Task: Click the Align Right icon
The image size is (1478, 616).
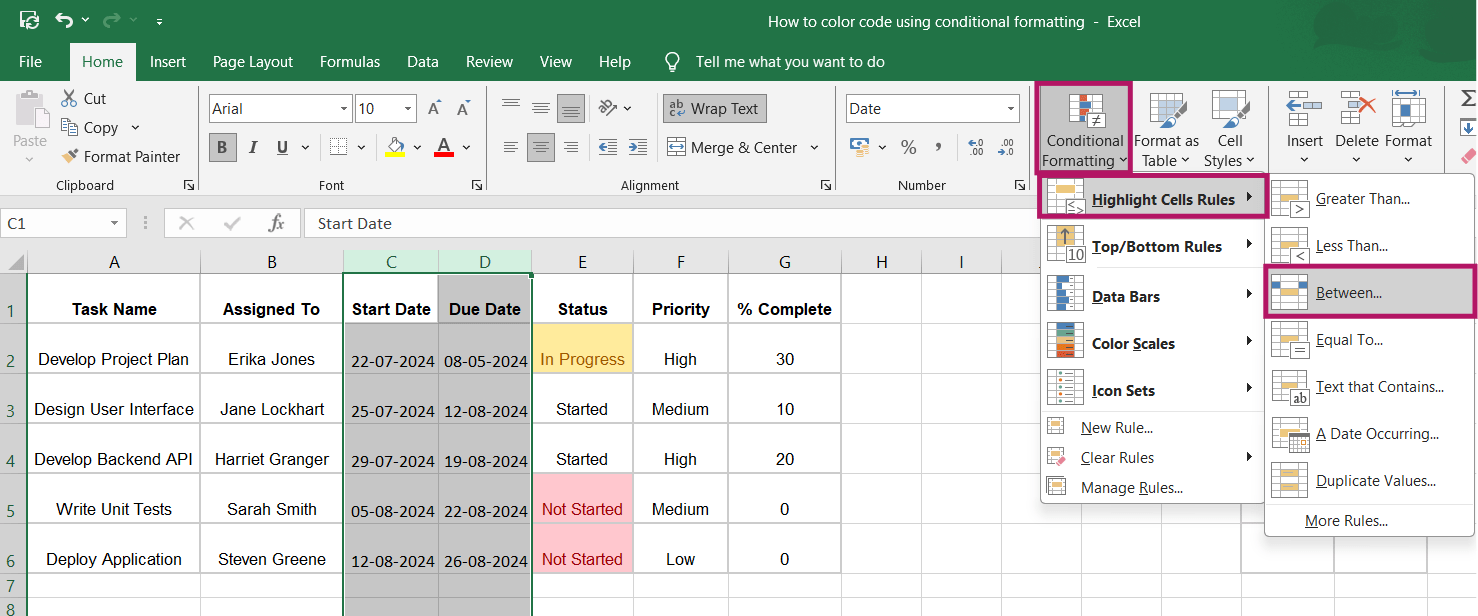Action: click(571, 147)
